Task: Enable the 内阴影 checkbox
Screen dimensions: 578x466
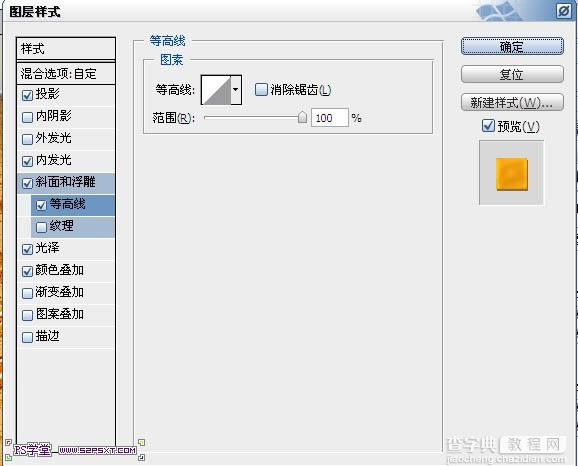Action: point(27,117)
